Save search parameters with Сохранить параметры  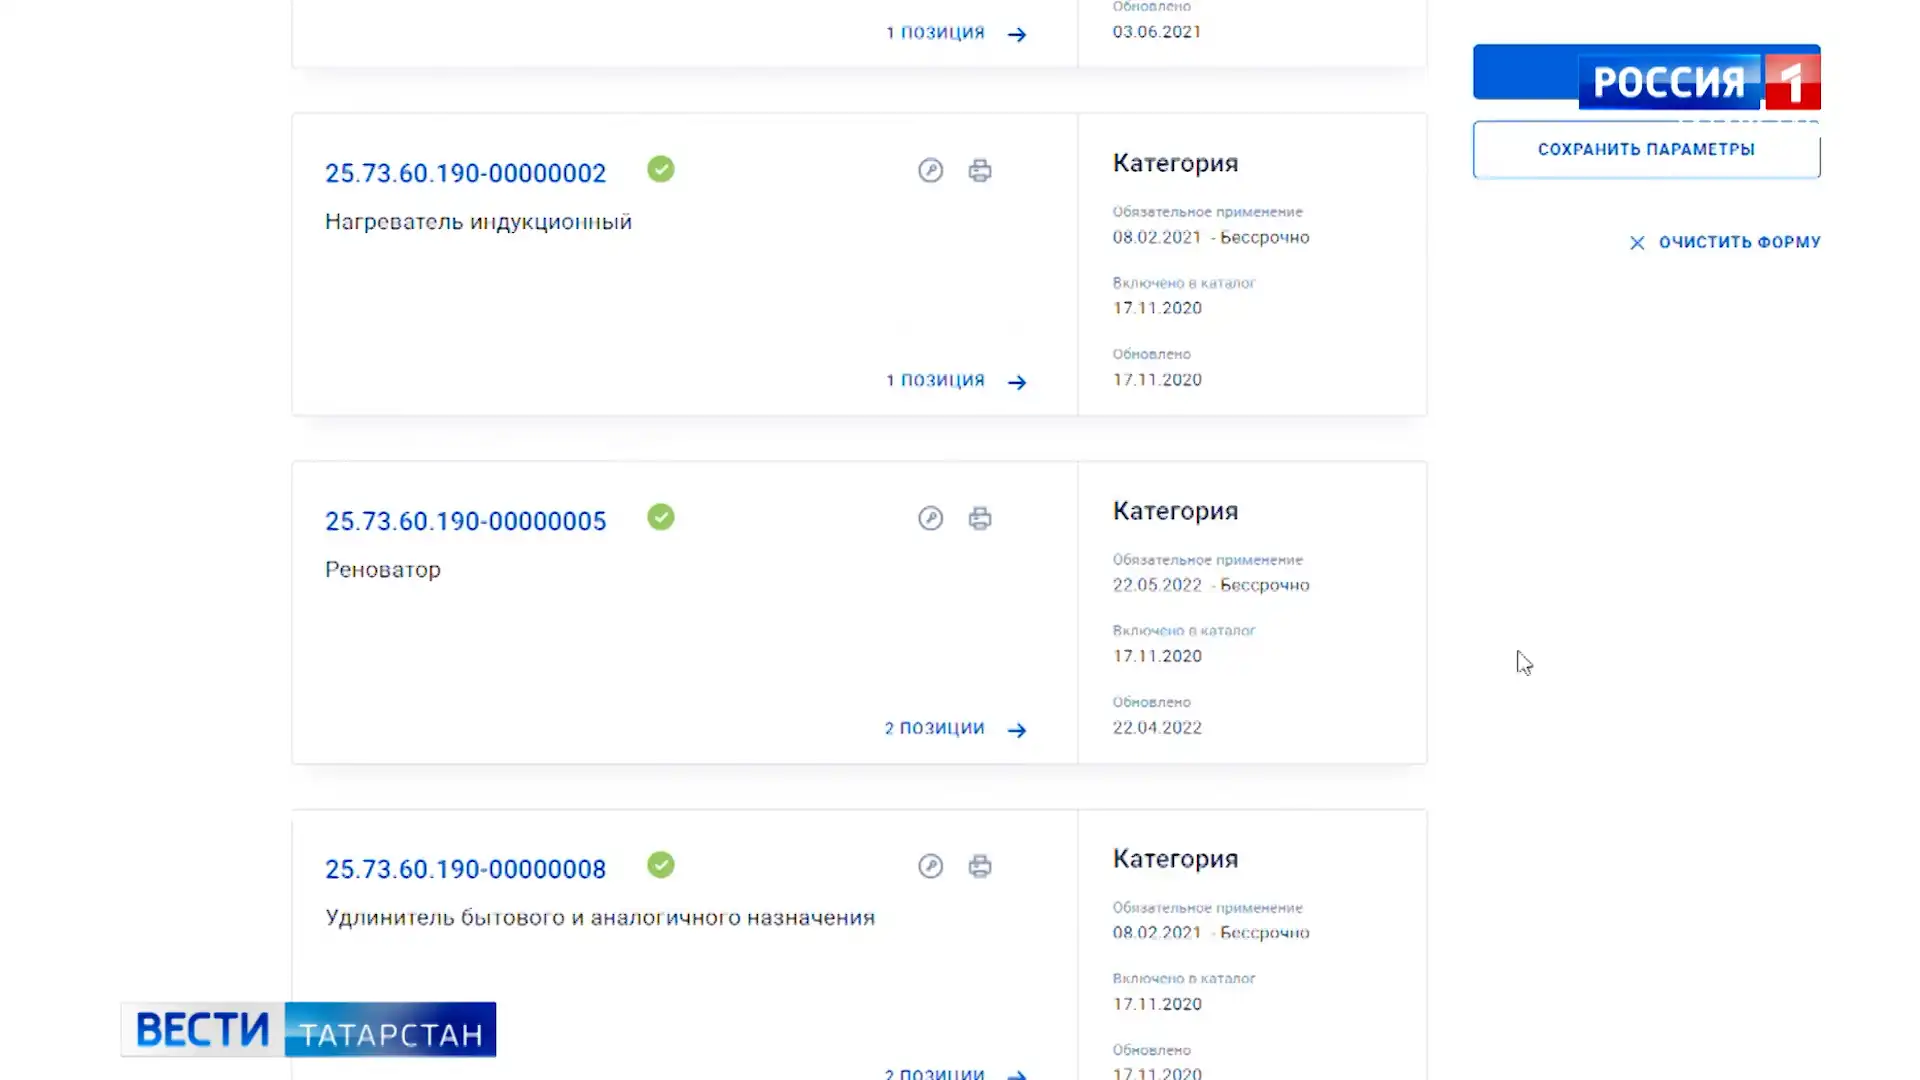1646,149
